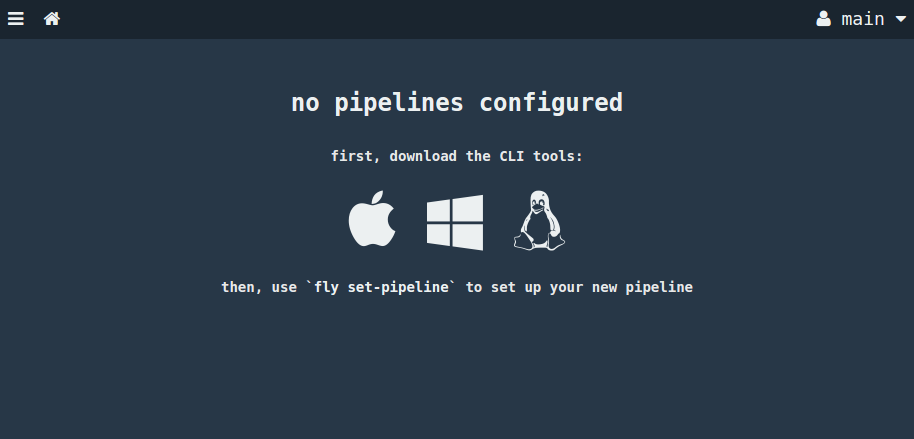Viewport: 914px width, 439px height.
Task: Click the 'first, download the CLI tools:' text
Action: 457,156
